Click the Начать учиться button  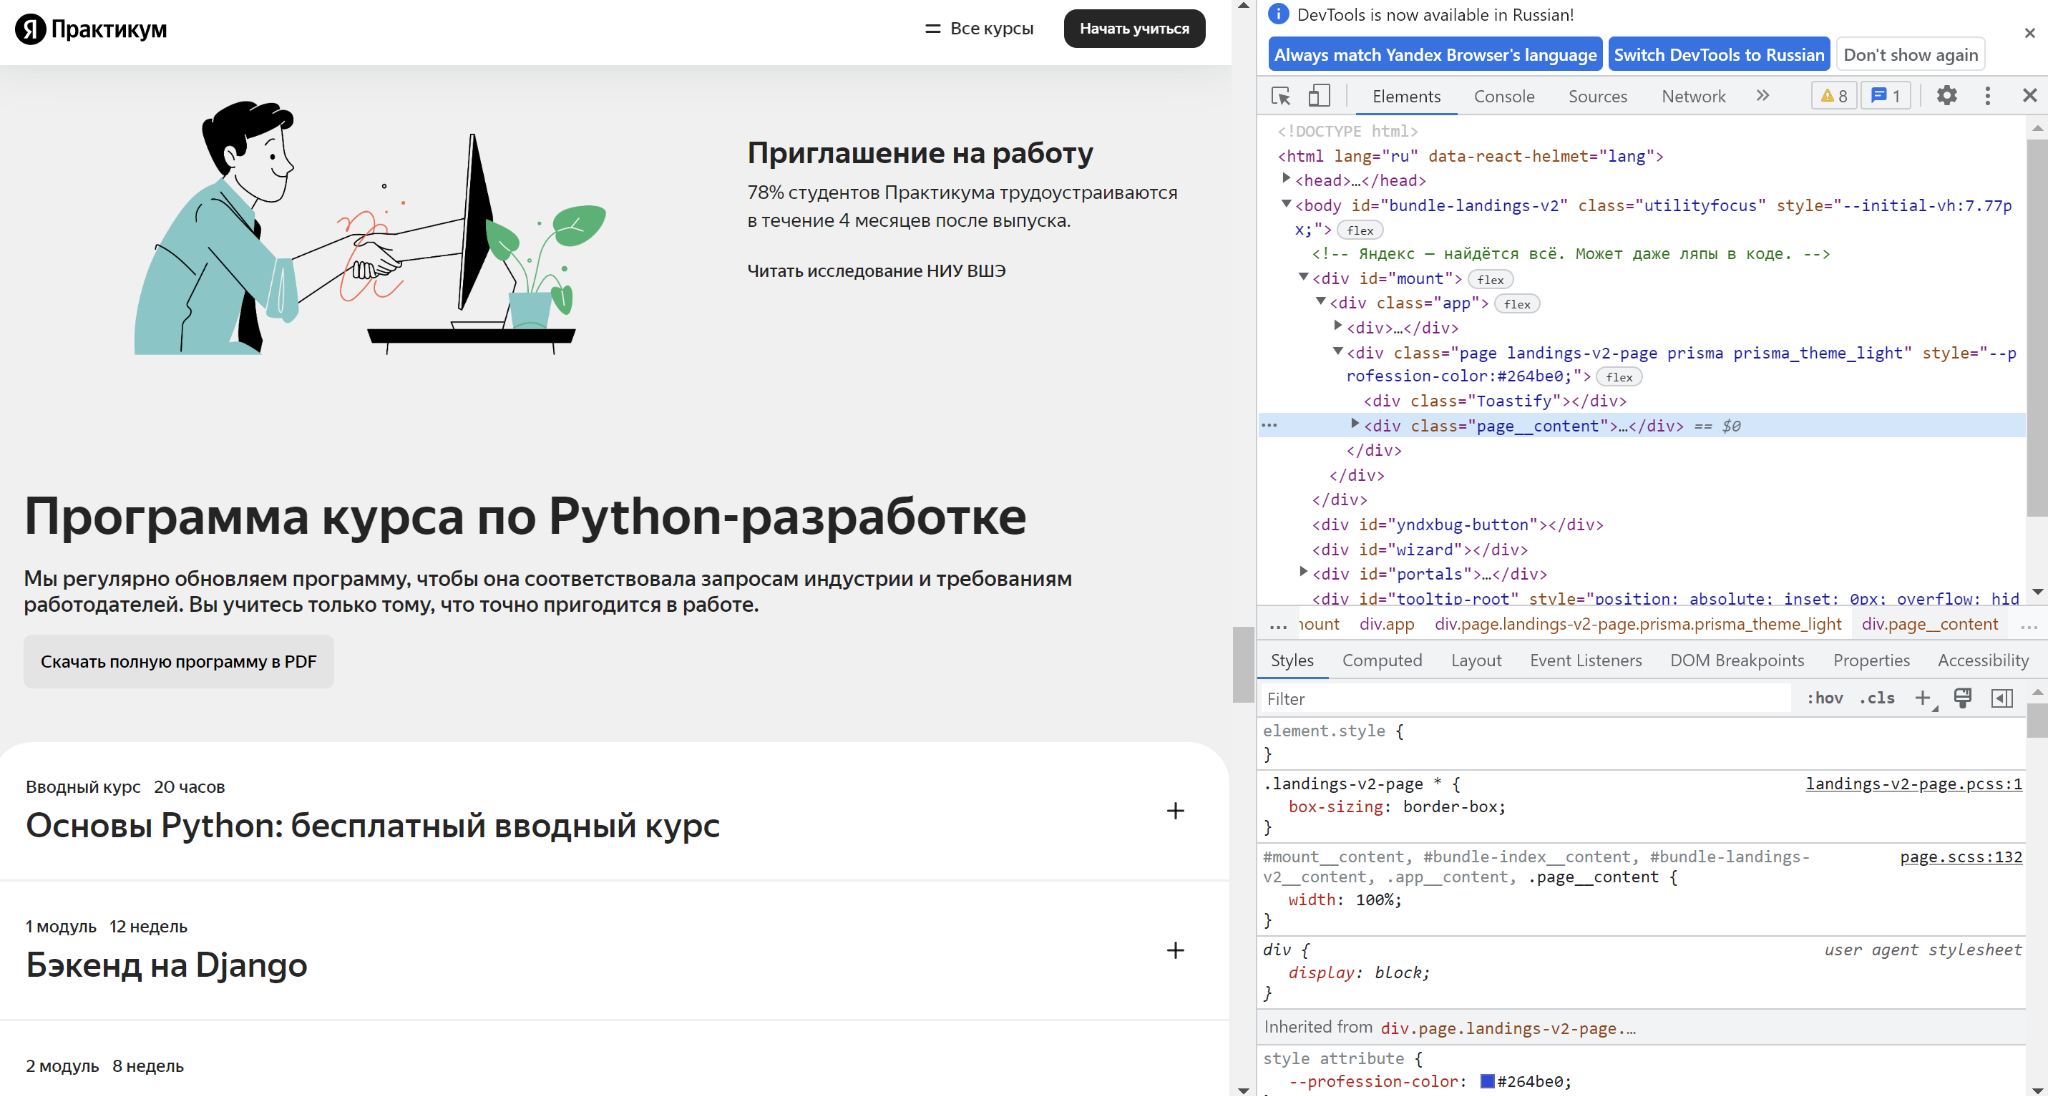1134,28
